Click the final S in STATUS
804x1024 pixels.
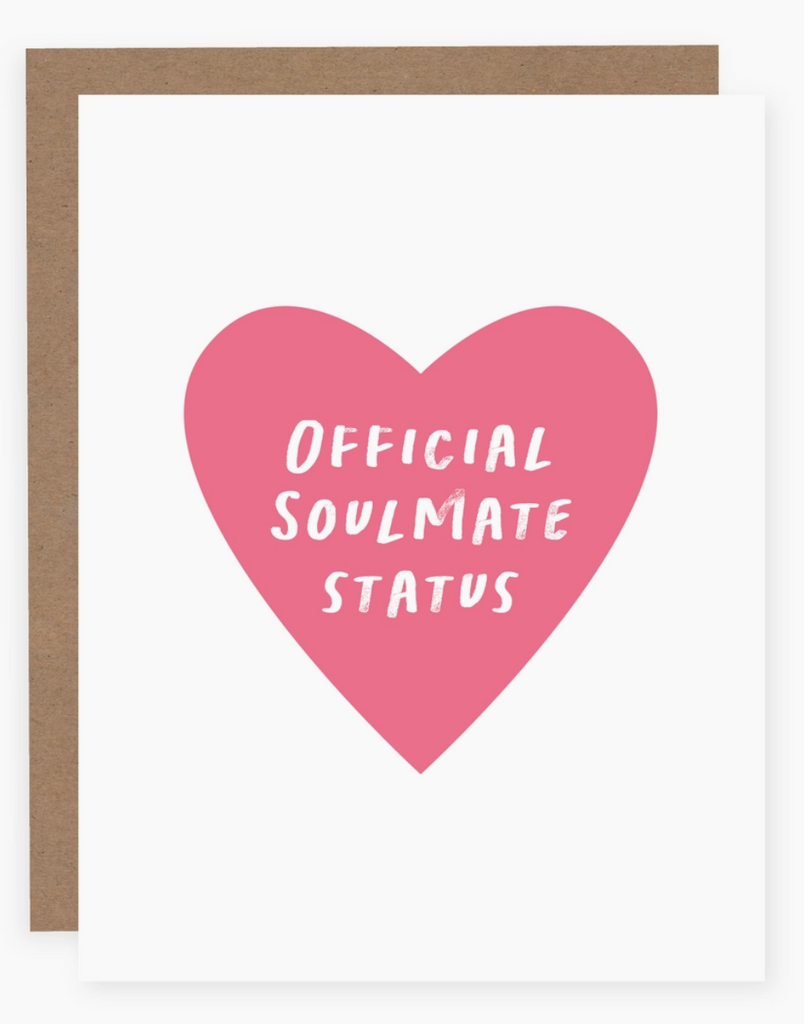click(x=504, y=592)
